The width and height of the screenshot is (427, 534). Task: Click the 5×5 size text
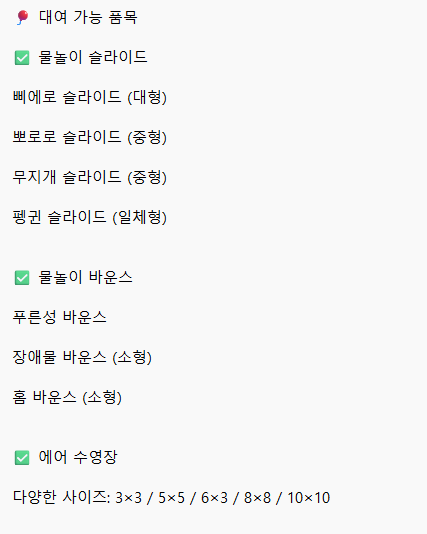point(171,498)
